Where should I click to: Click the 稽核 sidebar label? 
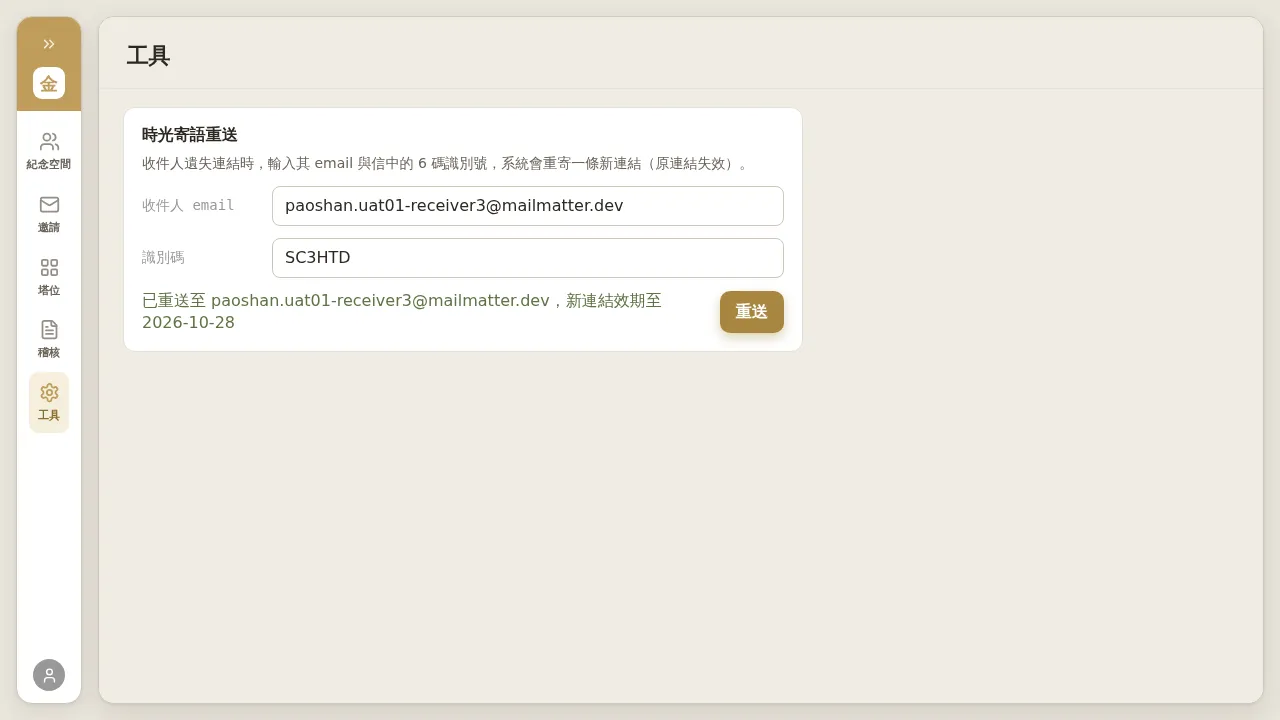point(49,352)
